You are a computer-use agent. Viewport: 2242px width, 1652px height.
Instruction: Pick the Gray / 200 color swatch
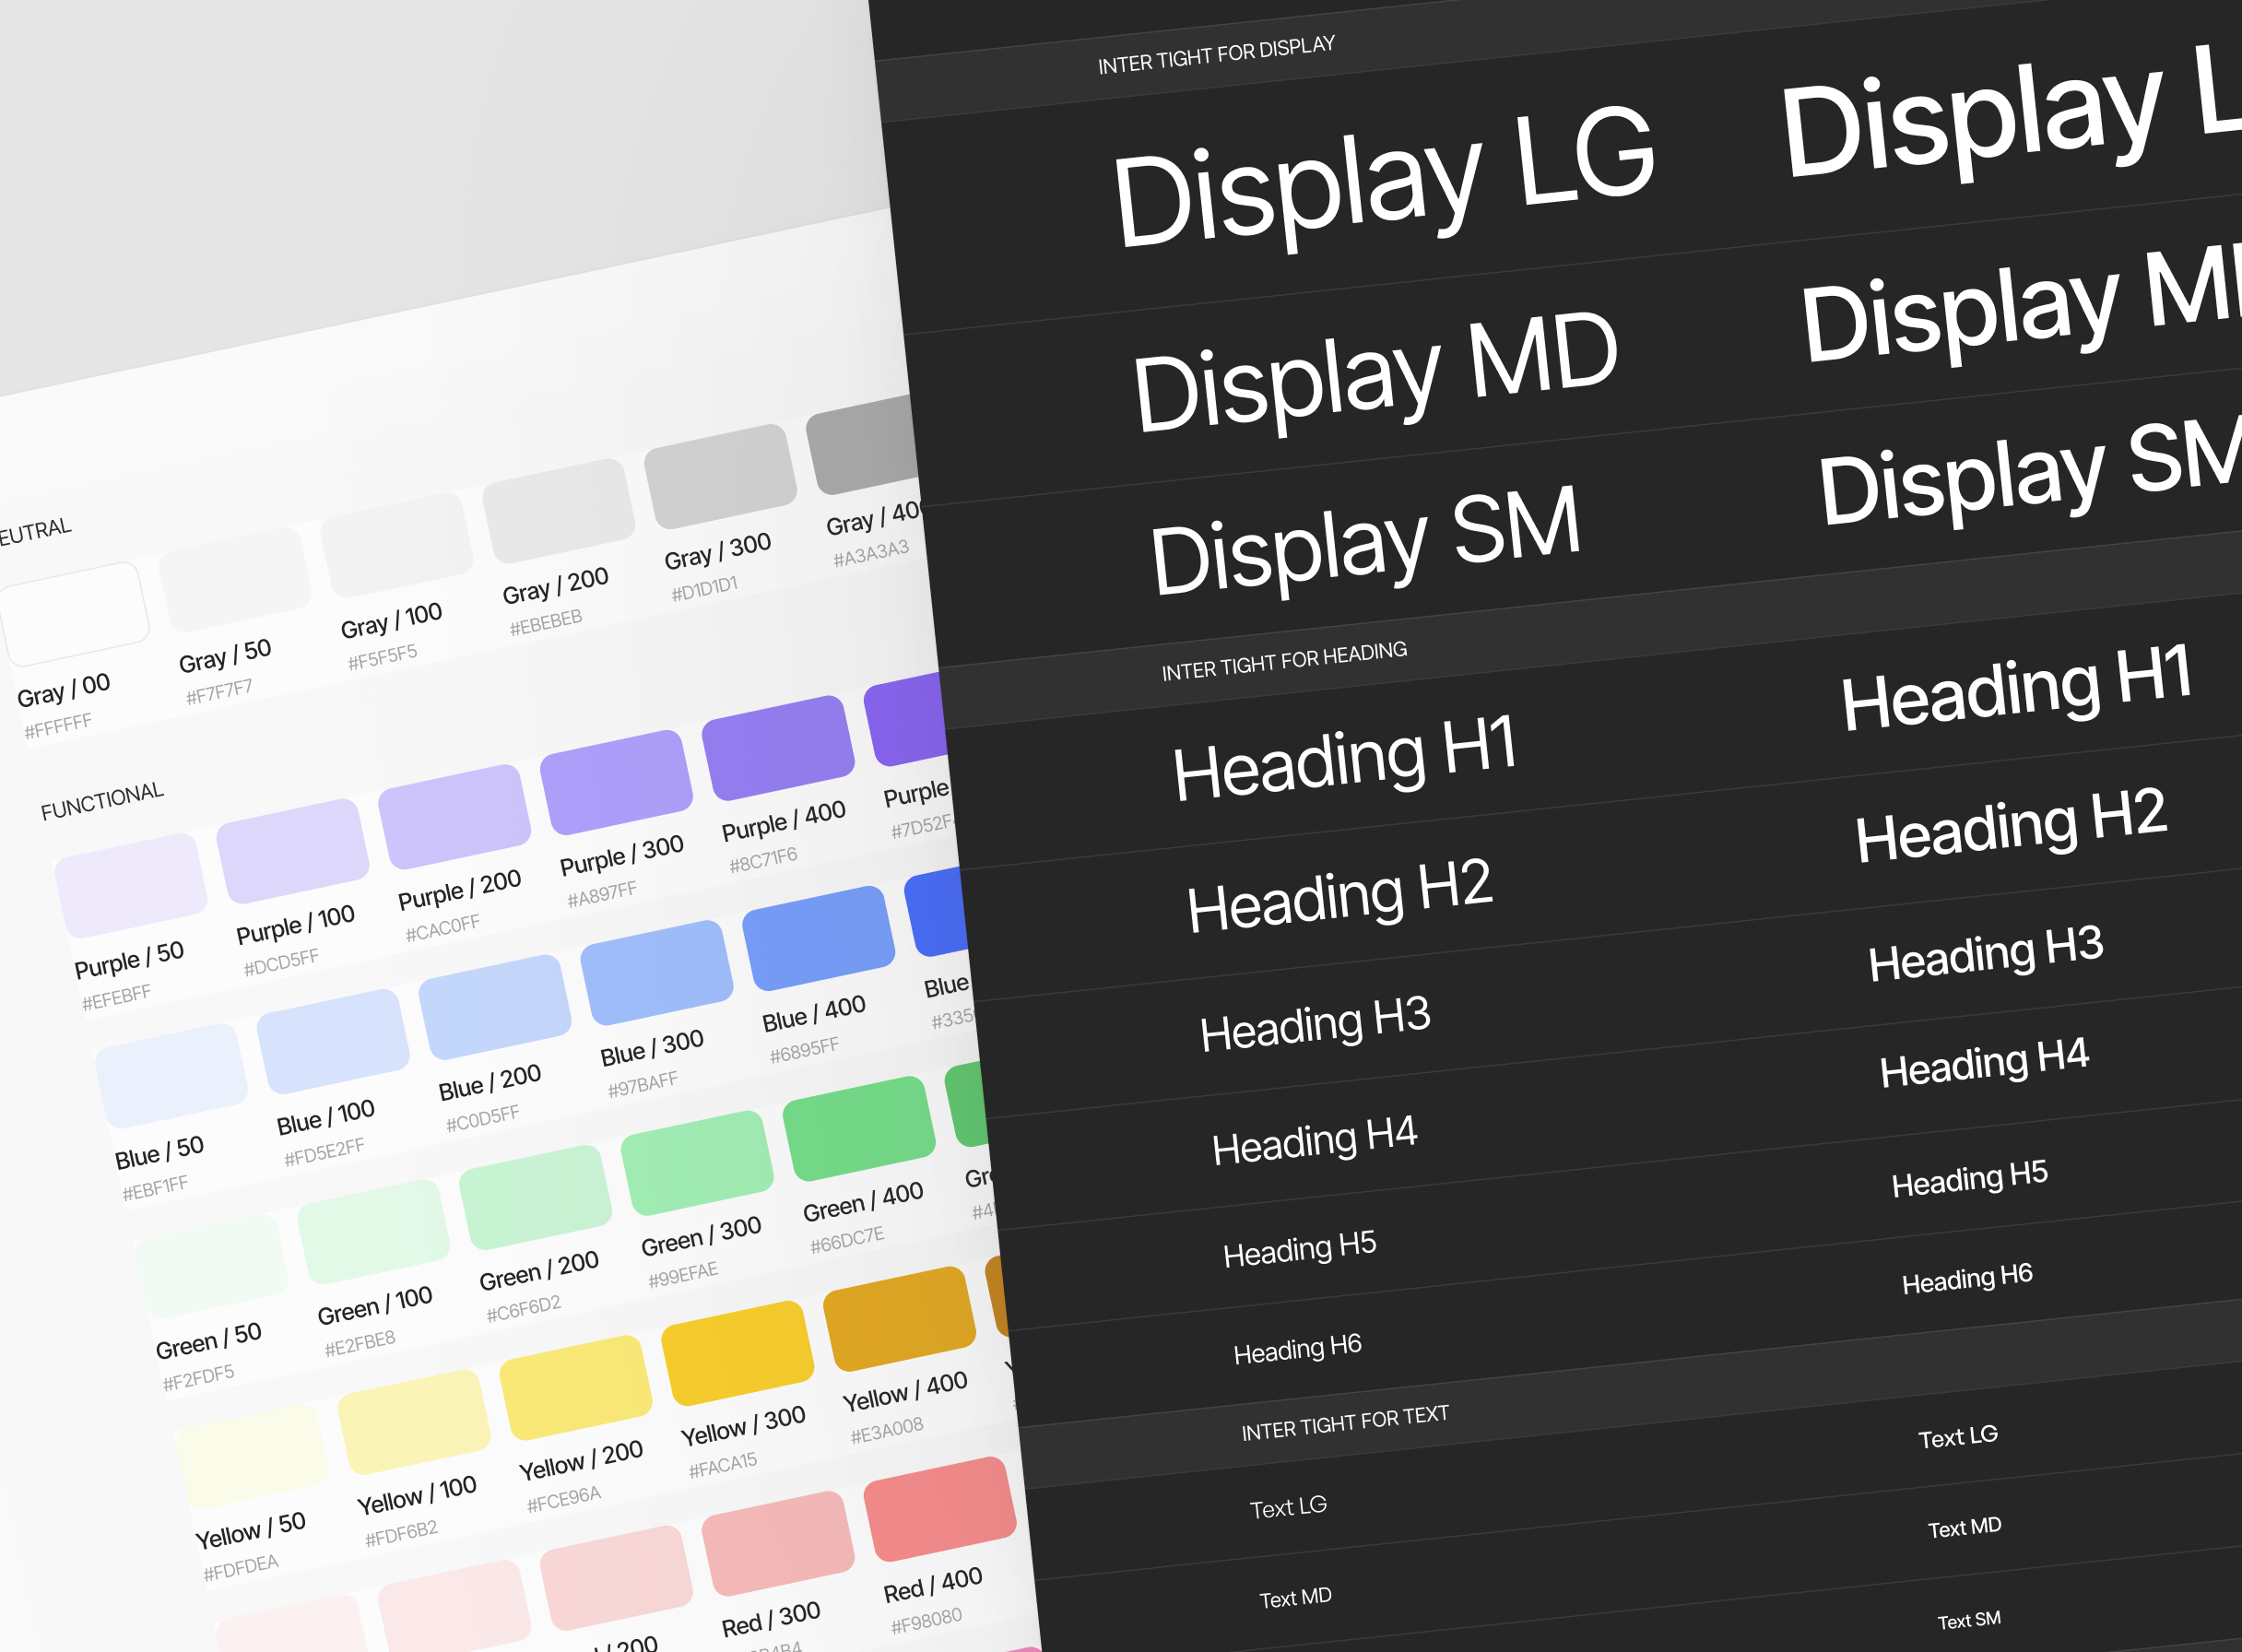[x=558, y=511]
